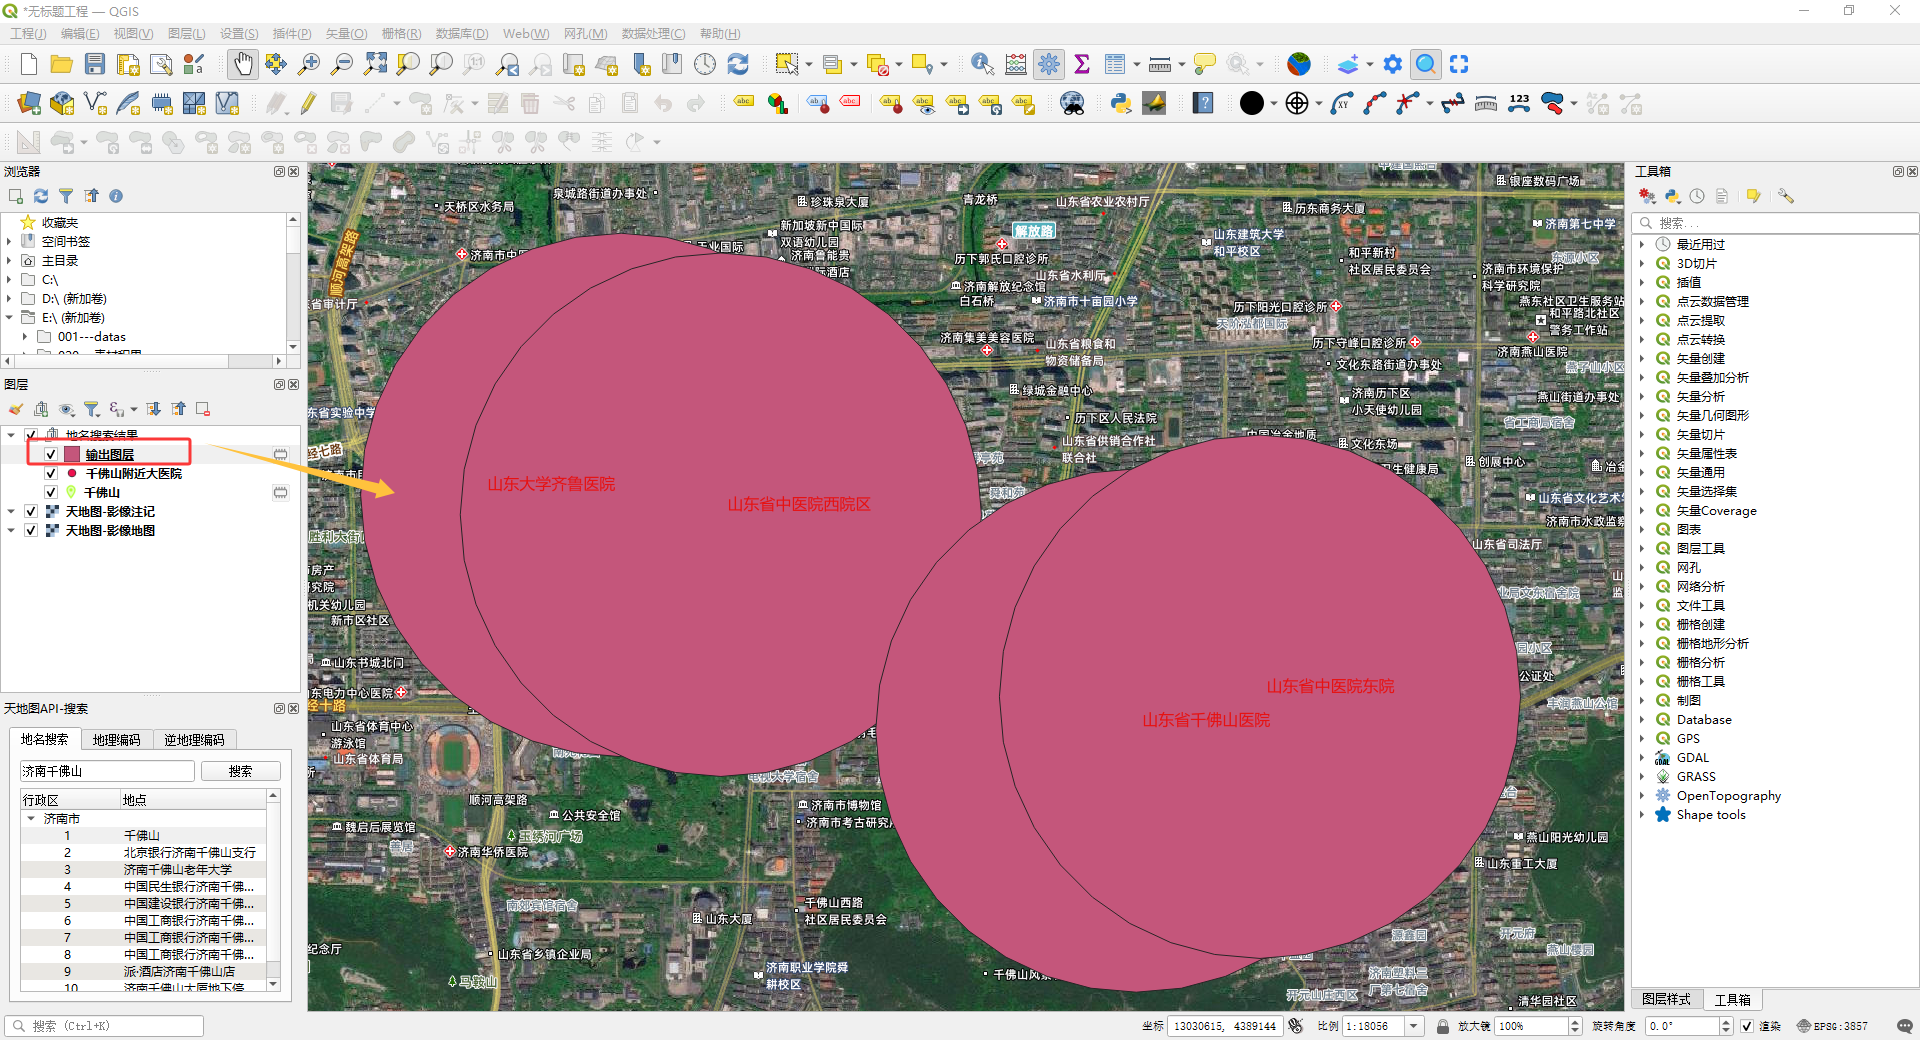Save the project with the floppy disk icon

(95, 64)
